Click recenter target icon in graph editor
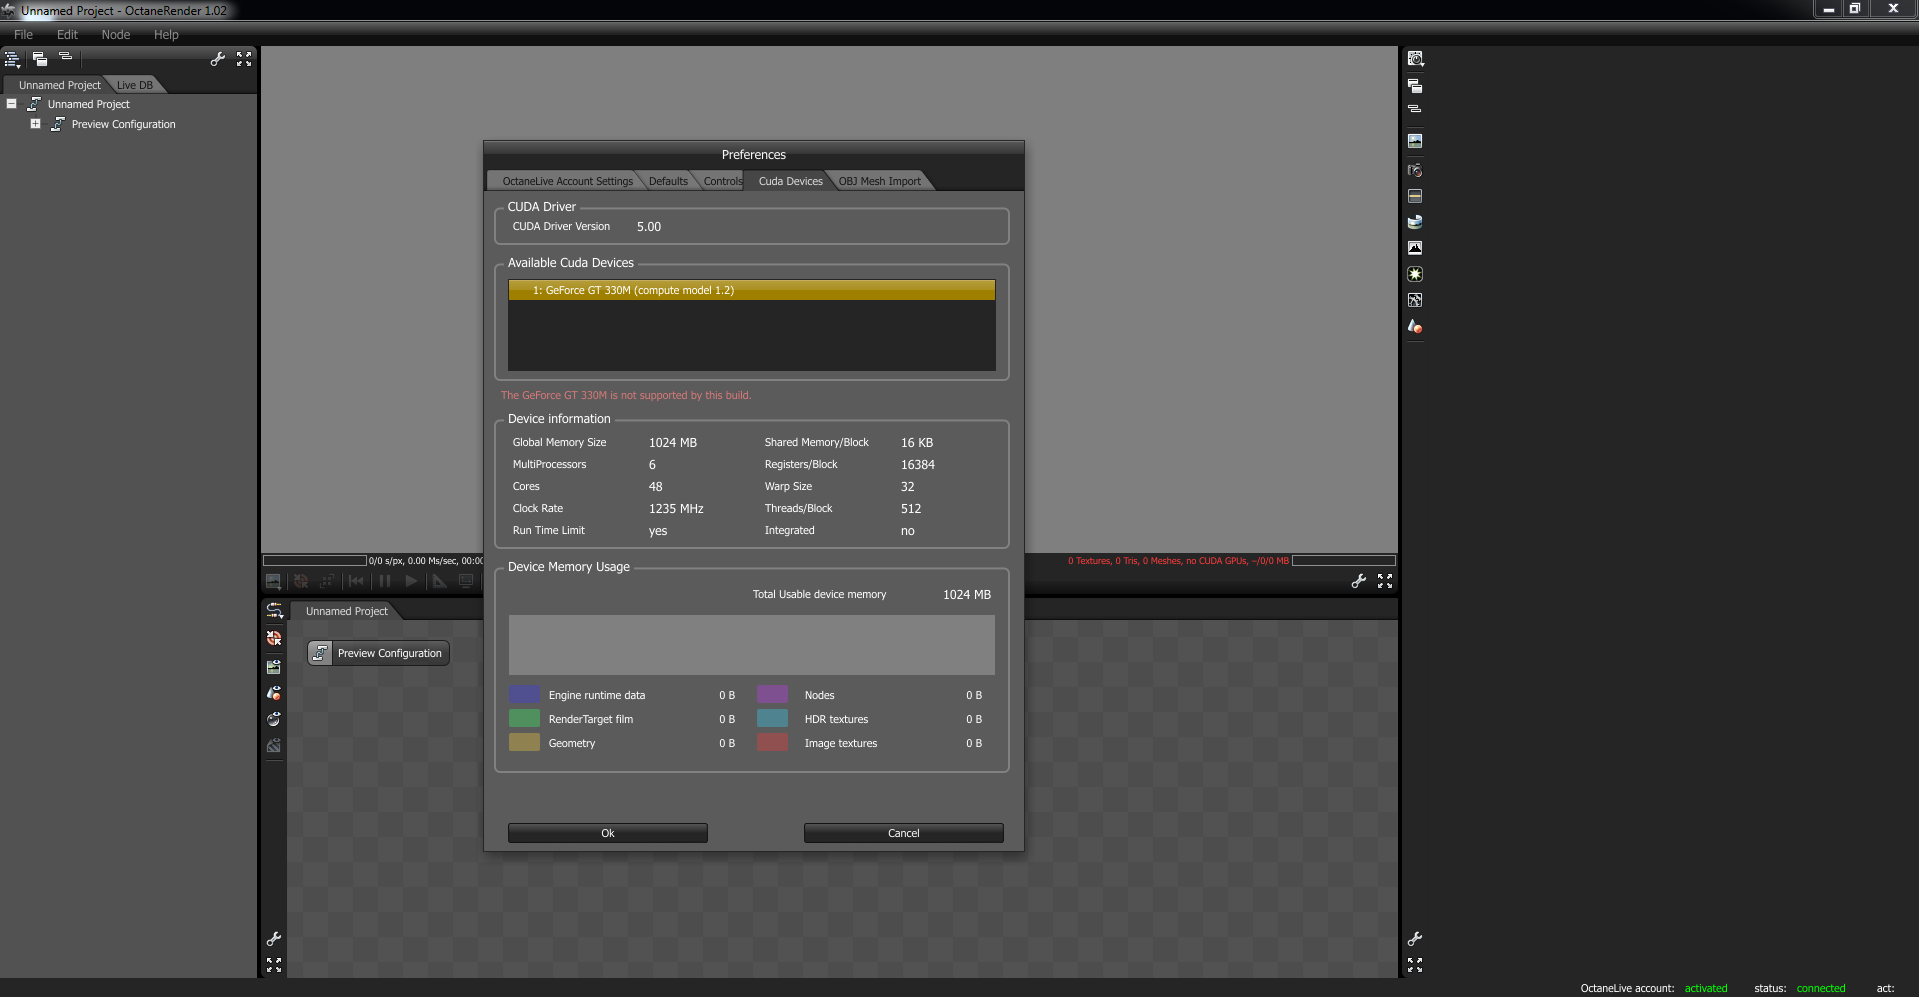Viewport: 1919px width, 997px height. pos(274,638)
